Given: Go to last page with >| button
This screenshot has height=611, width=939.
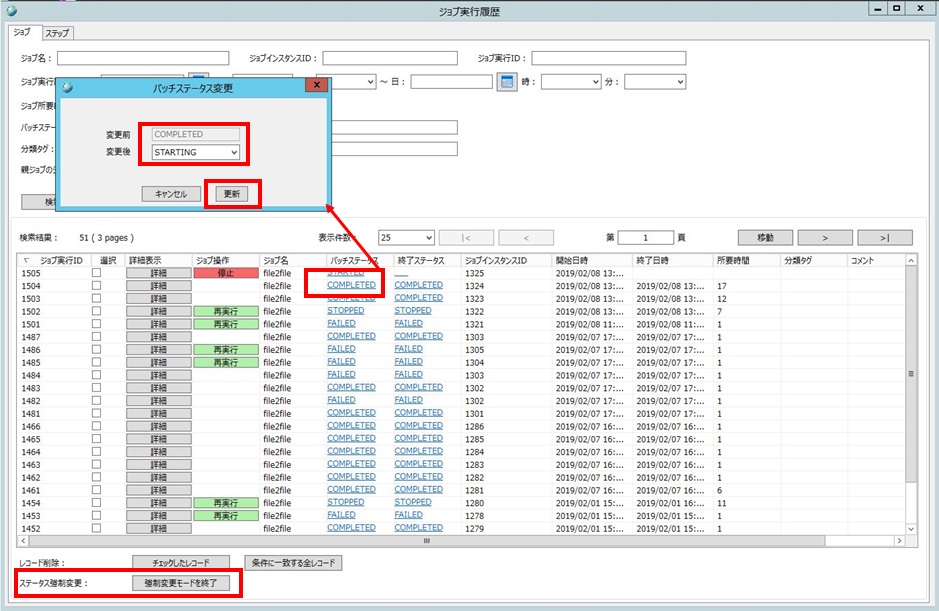Looking at the screenshot, I should point(884,238).
